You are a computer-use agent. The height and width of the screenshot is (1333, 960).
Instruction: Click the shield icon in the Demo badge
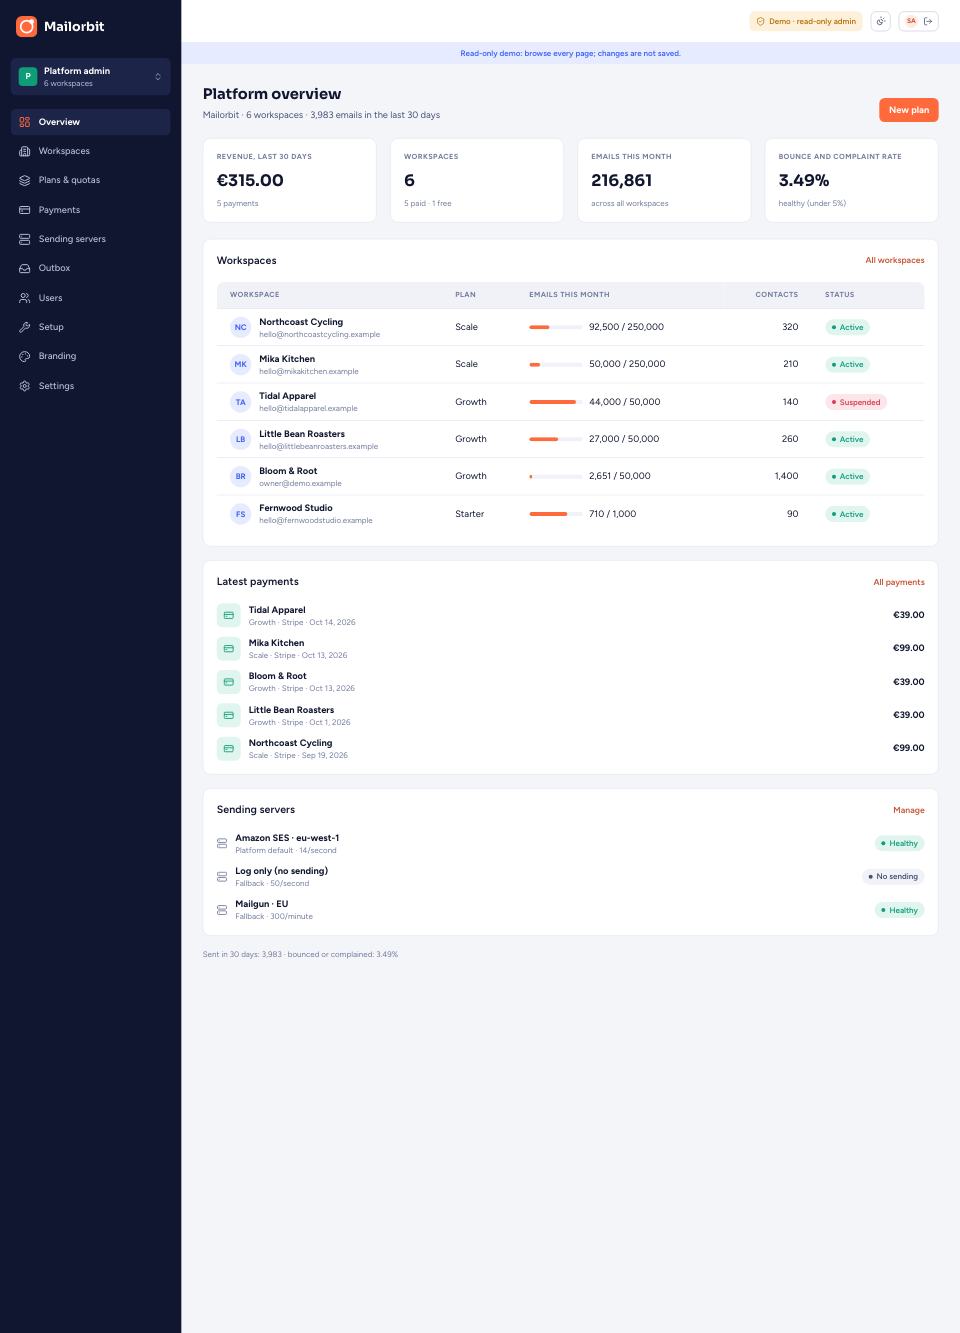point(760,21)
